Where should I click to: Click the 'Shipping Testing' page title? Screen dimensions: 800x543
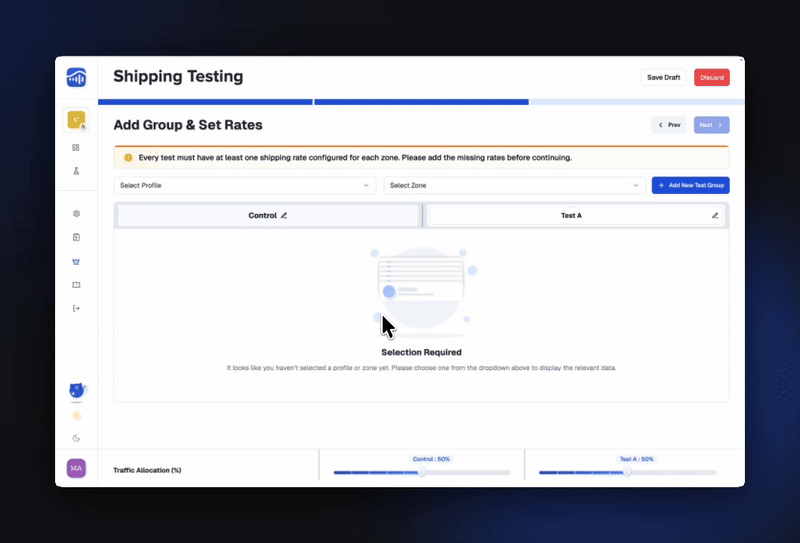(x=178, y=77)
